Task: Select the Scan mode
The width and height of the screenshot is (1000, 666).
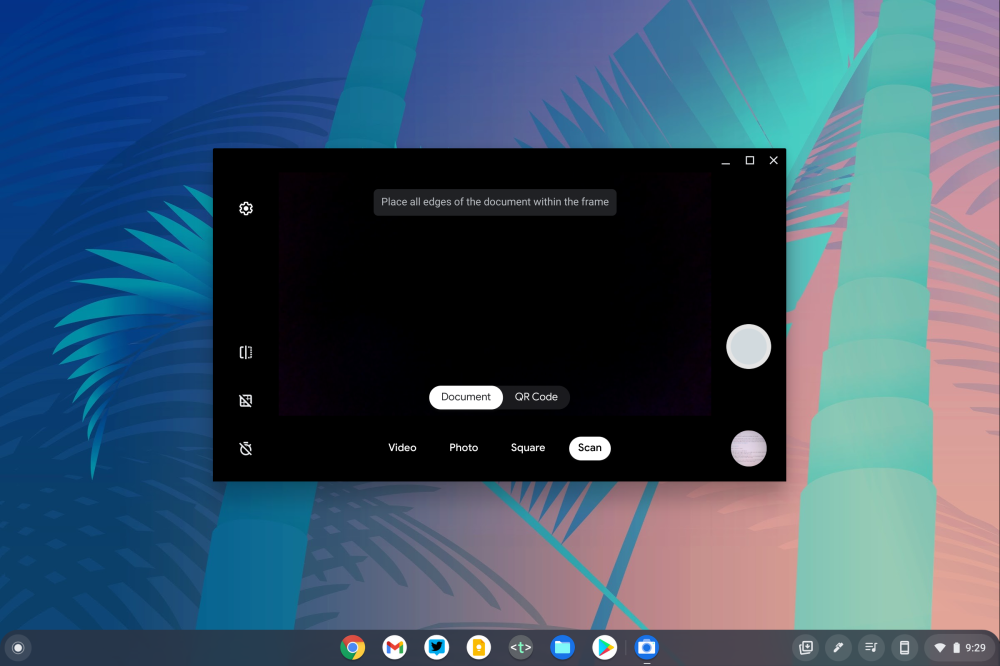Action: [x=589, y=448]
